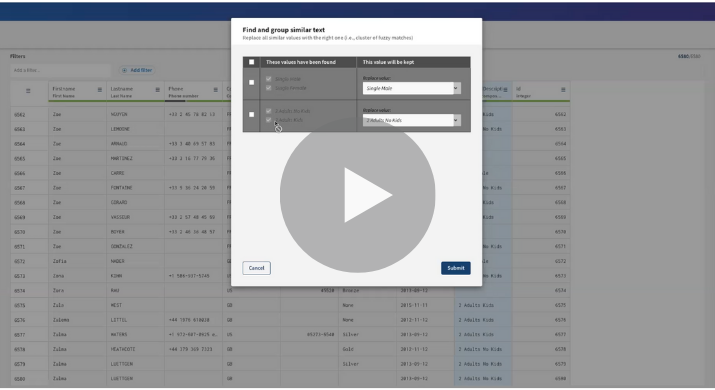Open the row-number column menu icon
Viewport: 715px width, 390px height.
(x=28, y=91)
